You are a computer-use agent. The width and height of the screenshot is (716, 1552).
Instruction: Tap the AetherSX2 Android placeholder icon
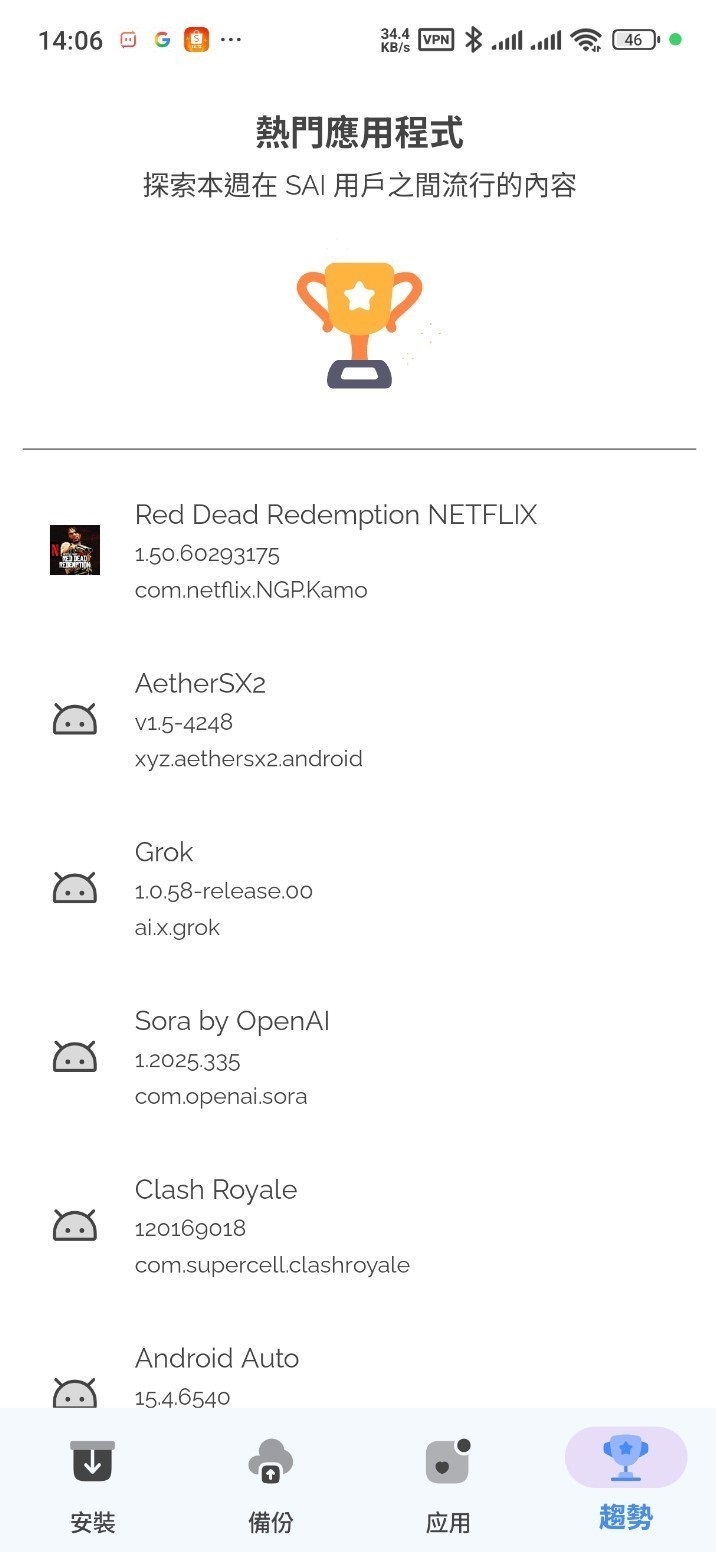coord(75,719)
